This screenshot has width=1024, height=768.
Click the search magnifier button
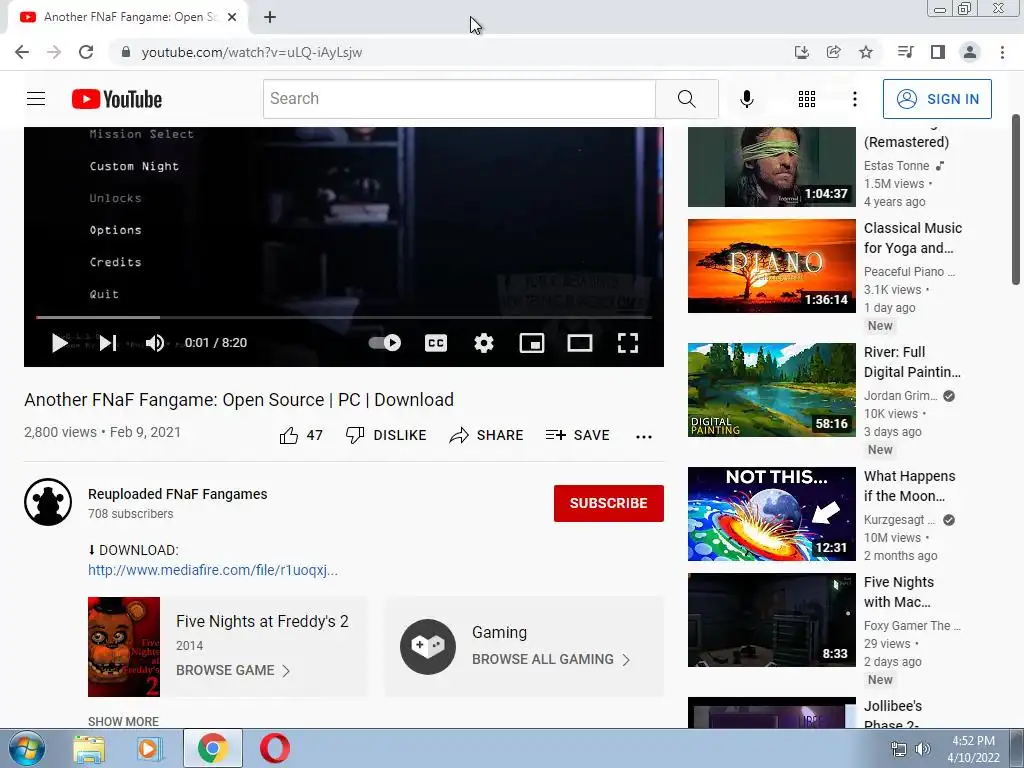[x=686, y=99]
